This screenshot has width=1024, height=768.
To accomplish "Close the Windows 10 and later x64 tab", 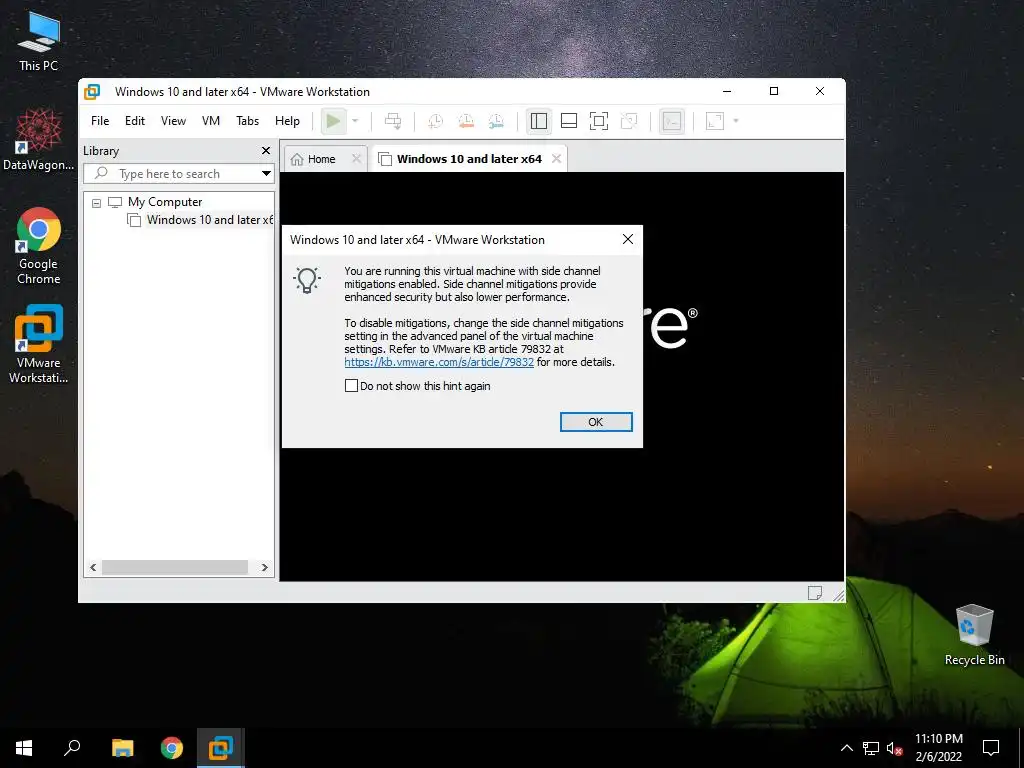I will coord(556,159).
